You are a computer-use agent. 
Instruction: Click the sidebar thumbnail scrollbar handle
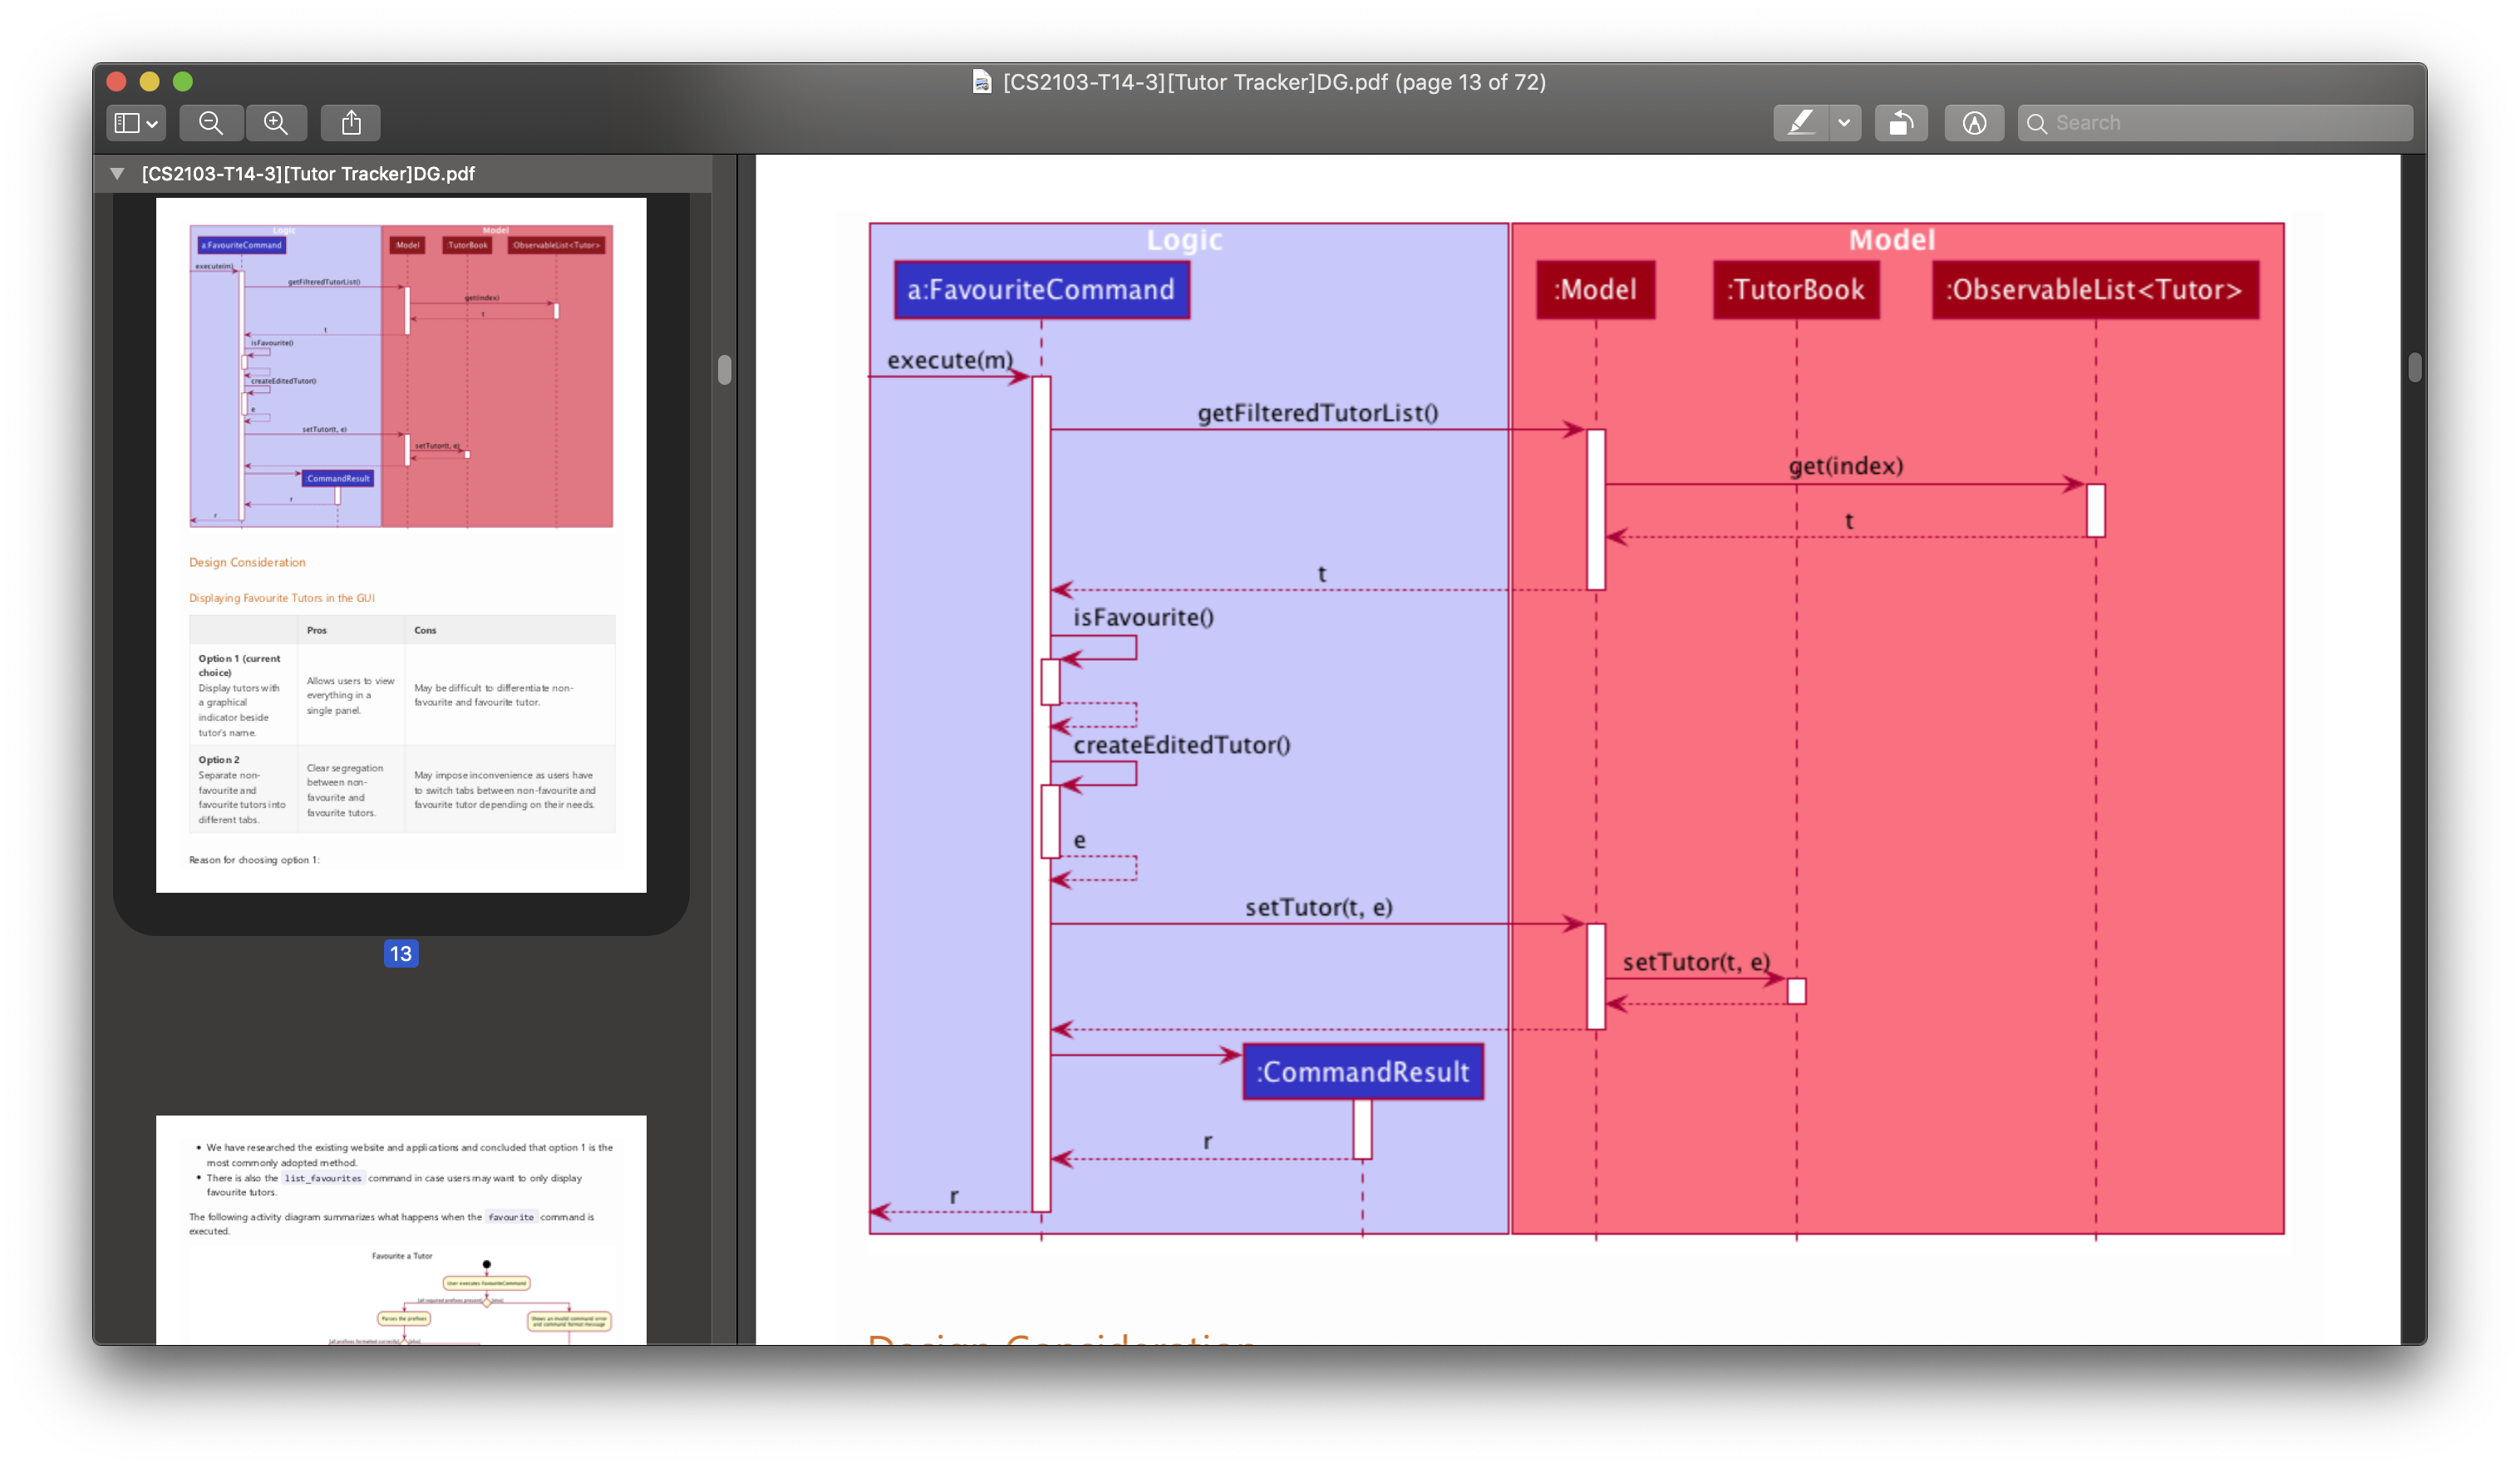pyautogui.click(x=725, y=370)
